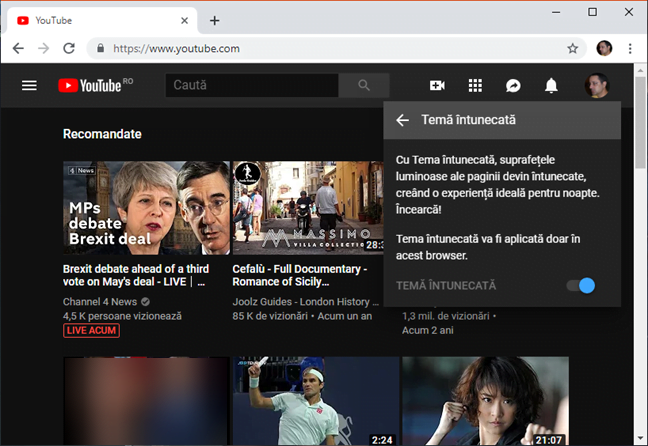Open the blurred video thumbnail

(x=146, y=401)
